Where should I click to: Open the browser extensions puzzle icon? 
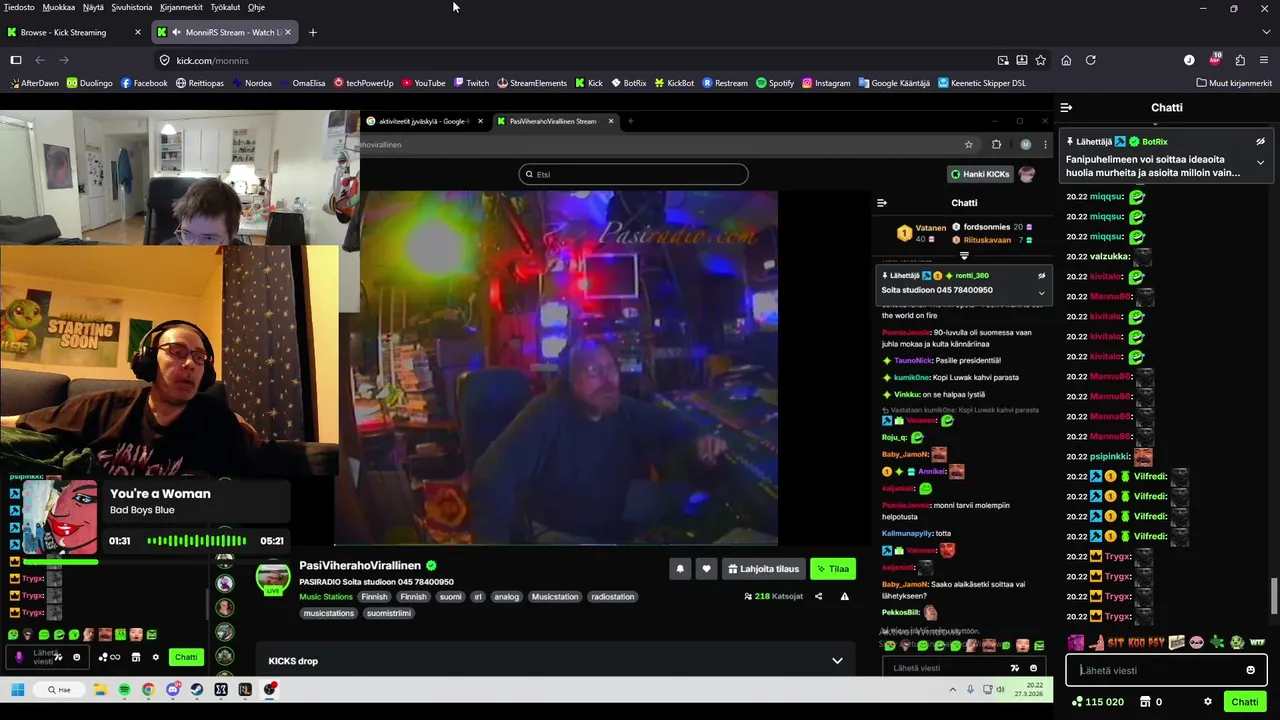click(1240, 60)
